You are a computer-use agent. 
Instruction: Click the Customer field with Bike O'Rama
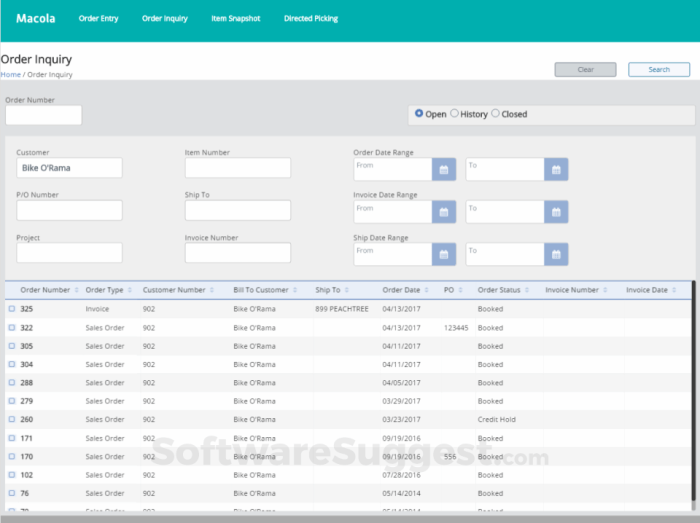point(69,168)
